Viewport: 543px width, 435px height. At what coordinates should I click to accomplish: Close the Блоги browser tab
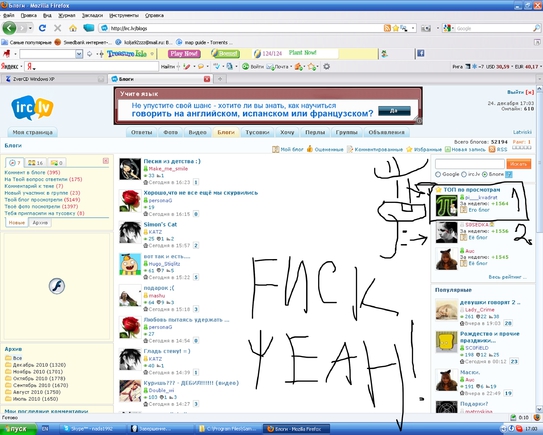(207, 79)
